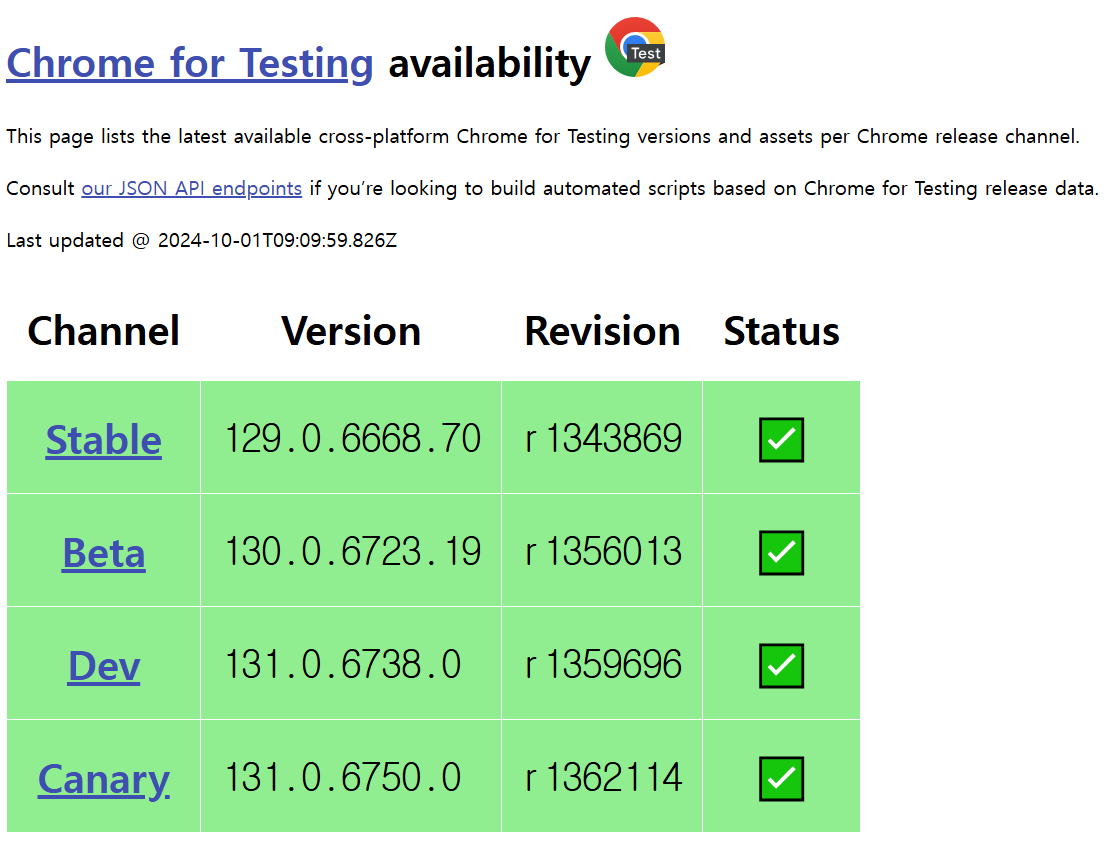Select Canary version 131.0.6750.0

tap(343, 777)
